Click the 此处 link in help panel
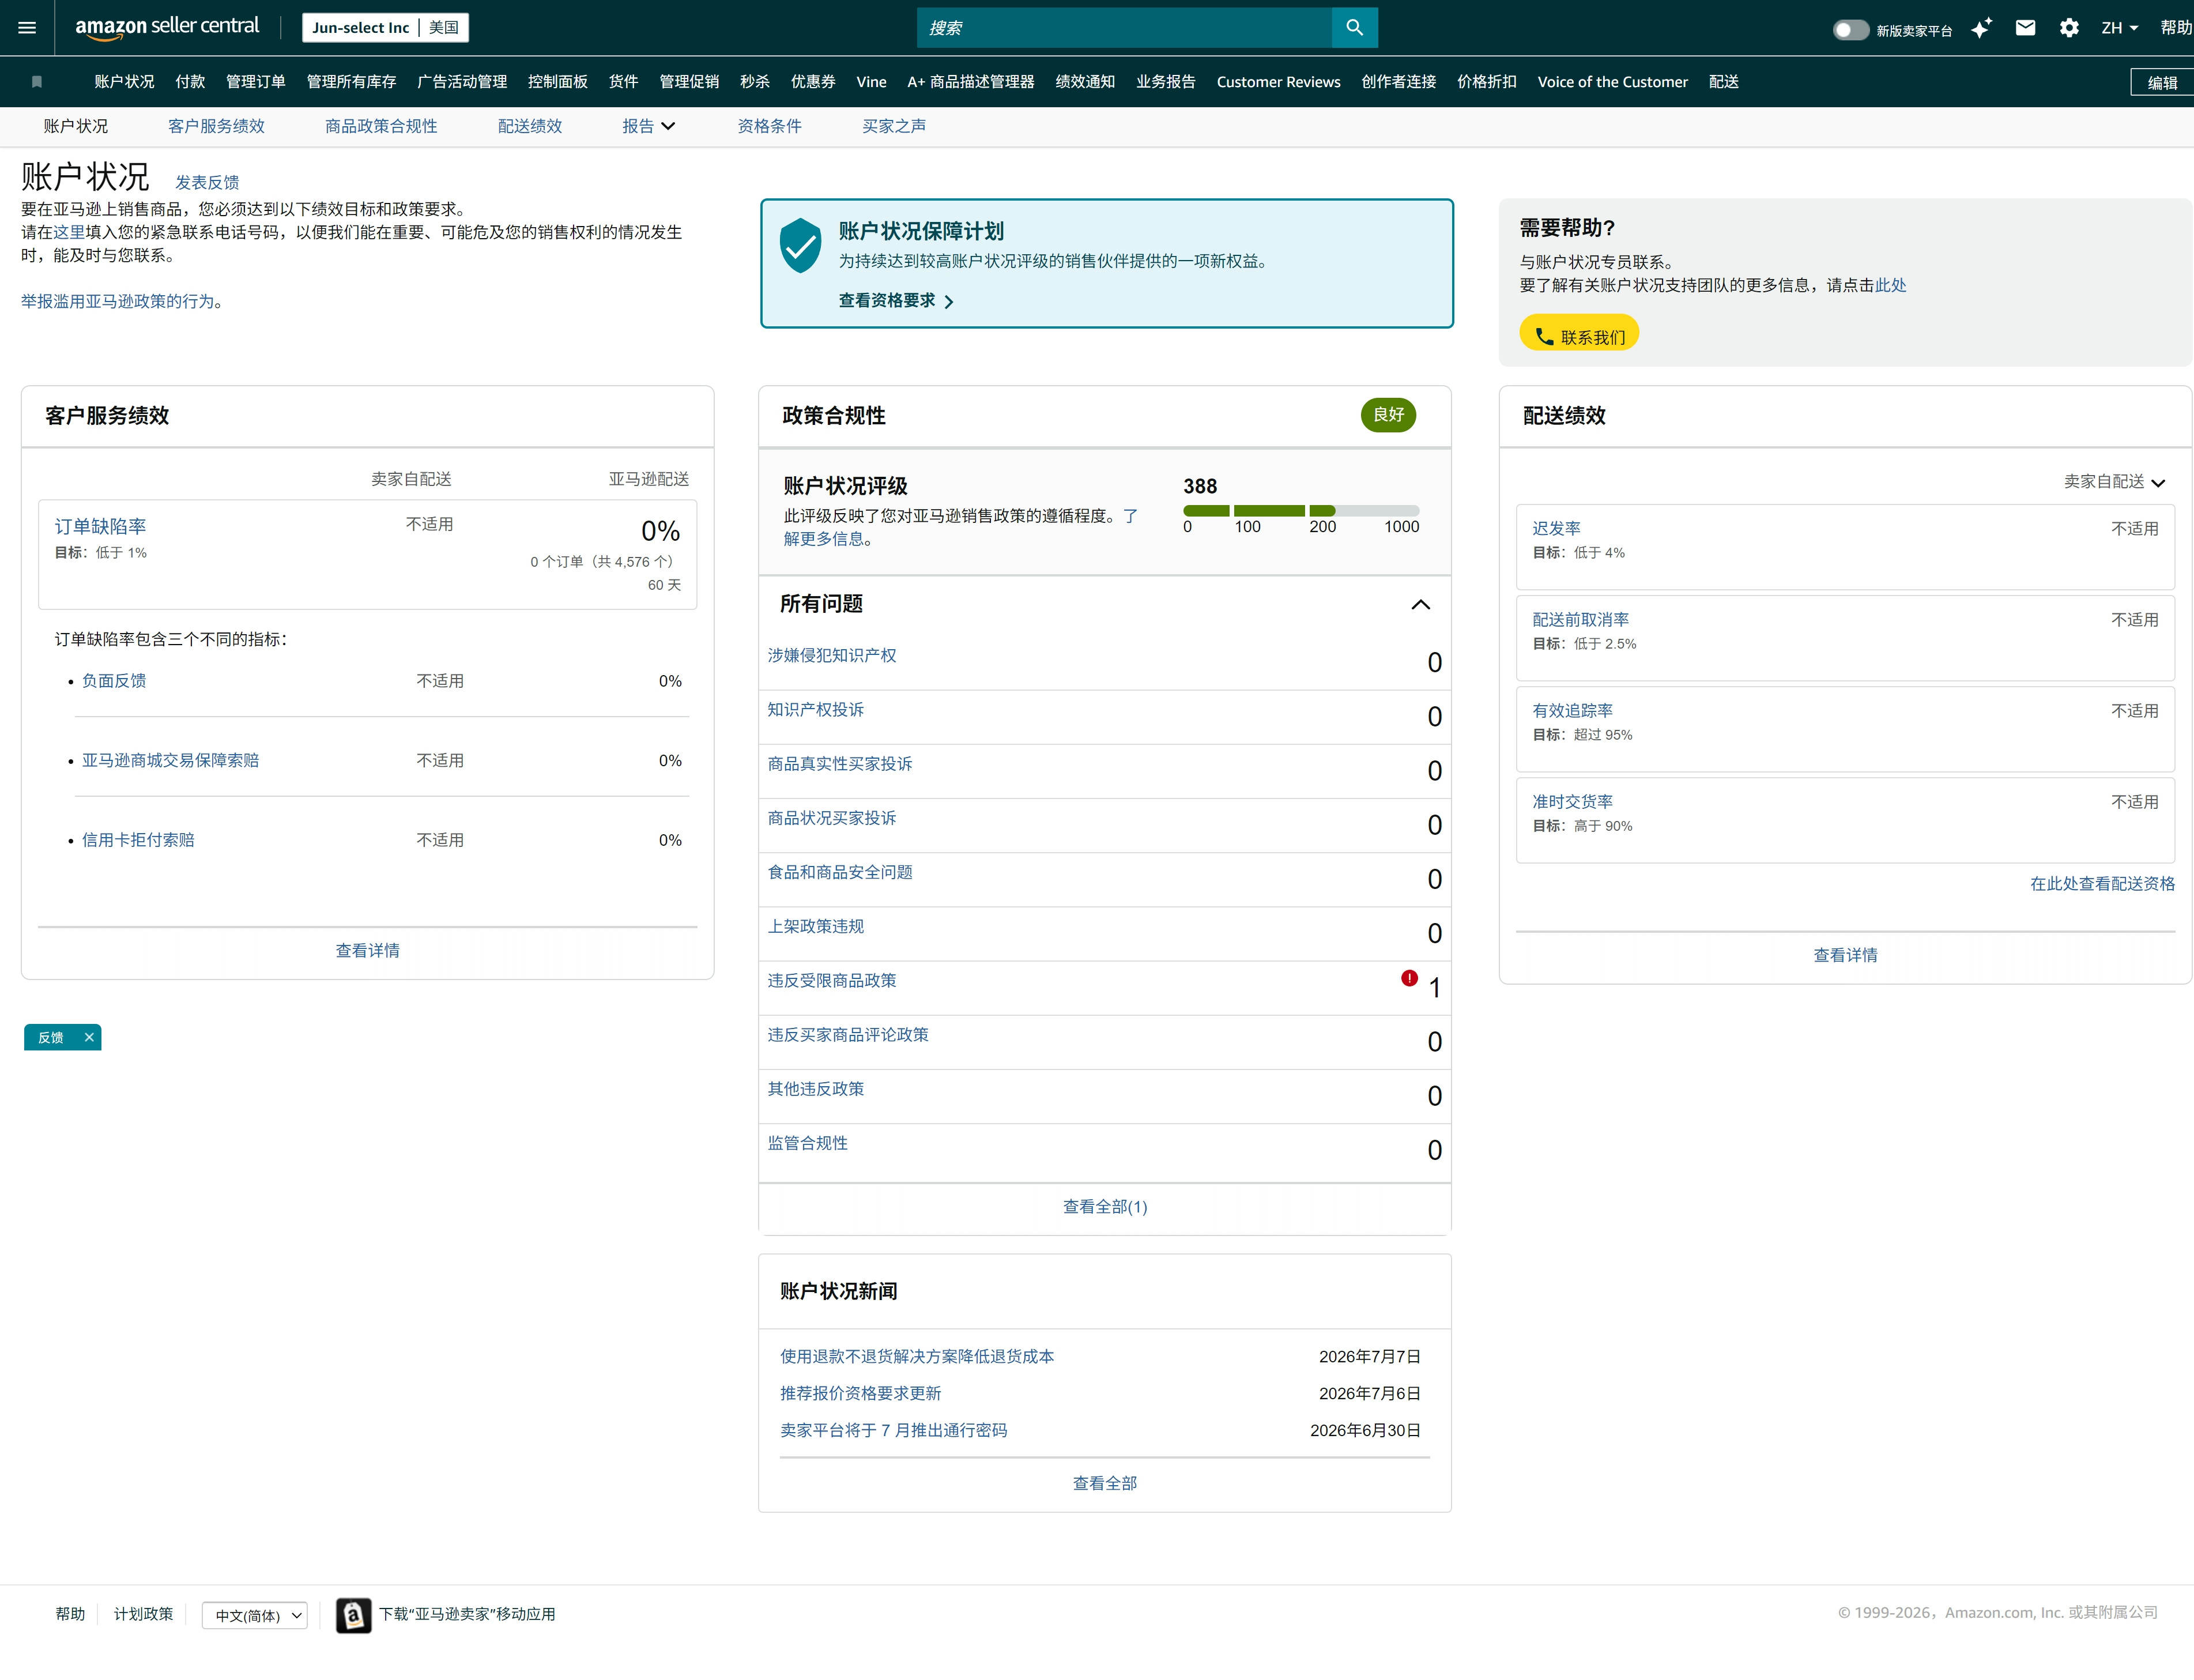This screenshot has width=2194, height=1680. click(x=1890, y=285)
